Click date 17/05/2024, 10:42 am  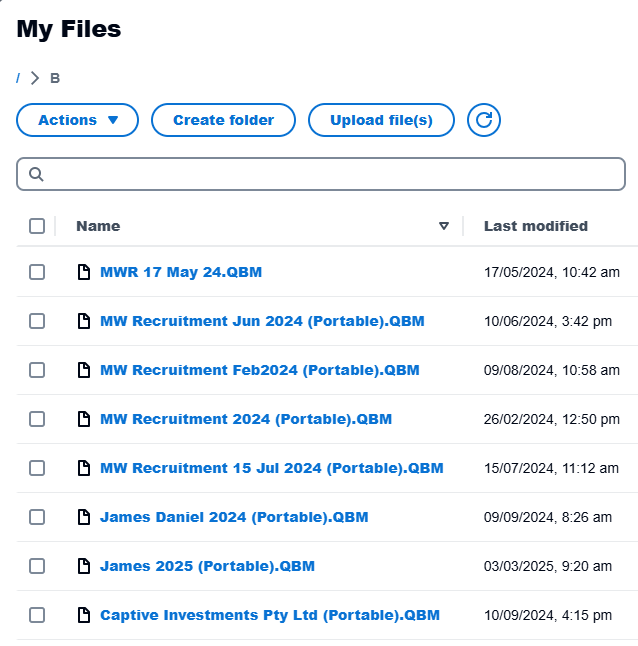click(552, 272)
